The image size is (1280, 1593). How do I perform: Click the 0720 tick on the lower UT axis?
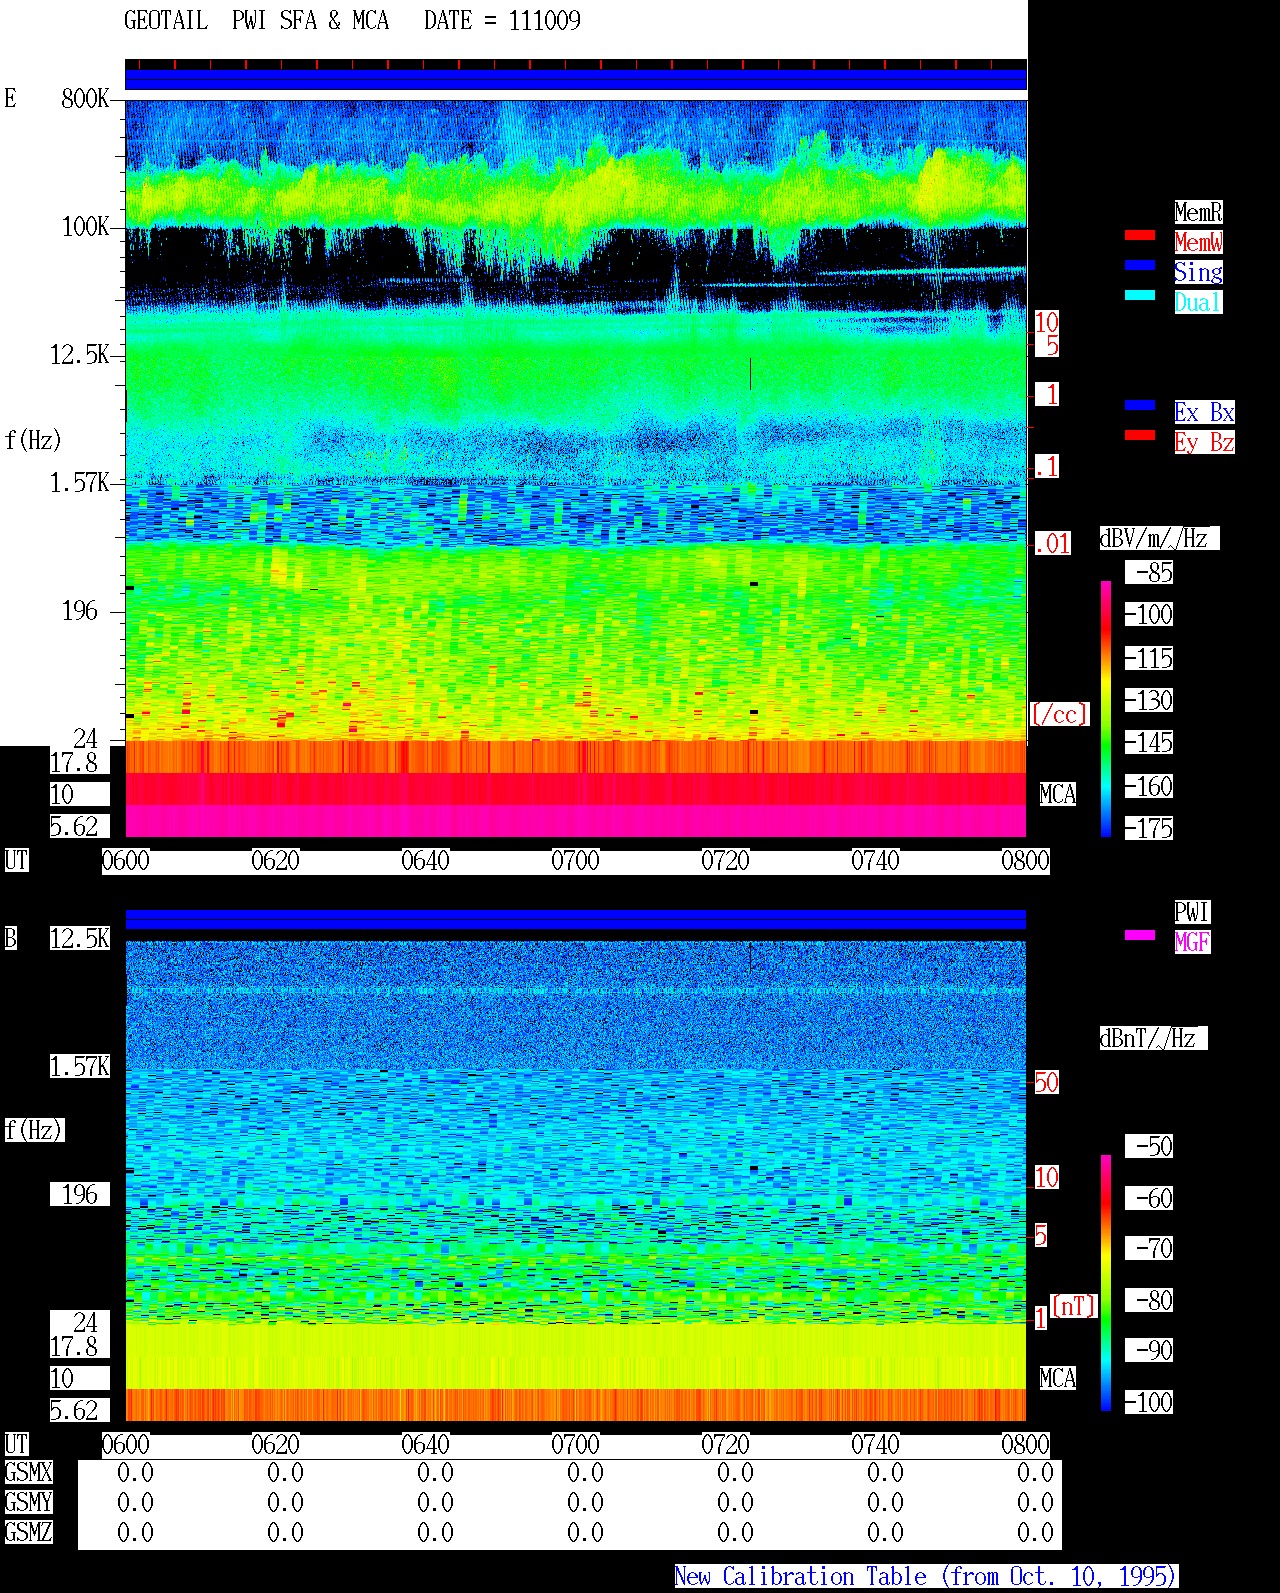(725, 1445)
